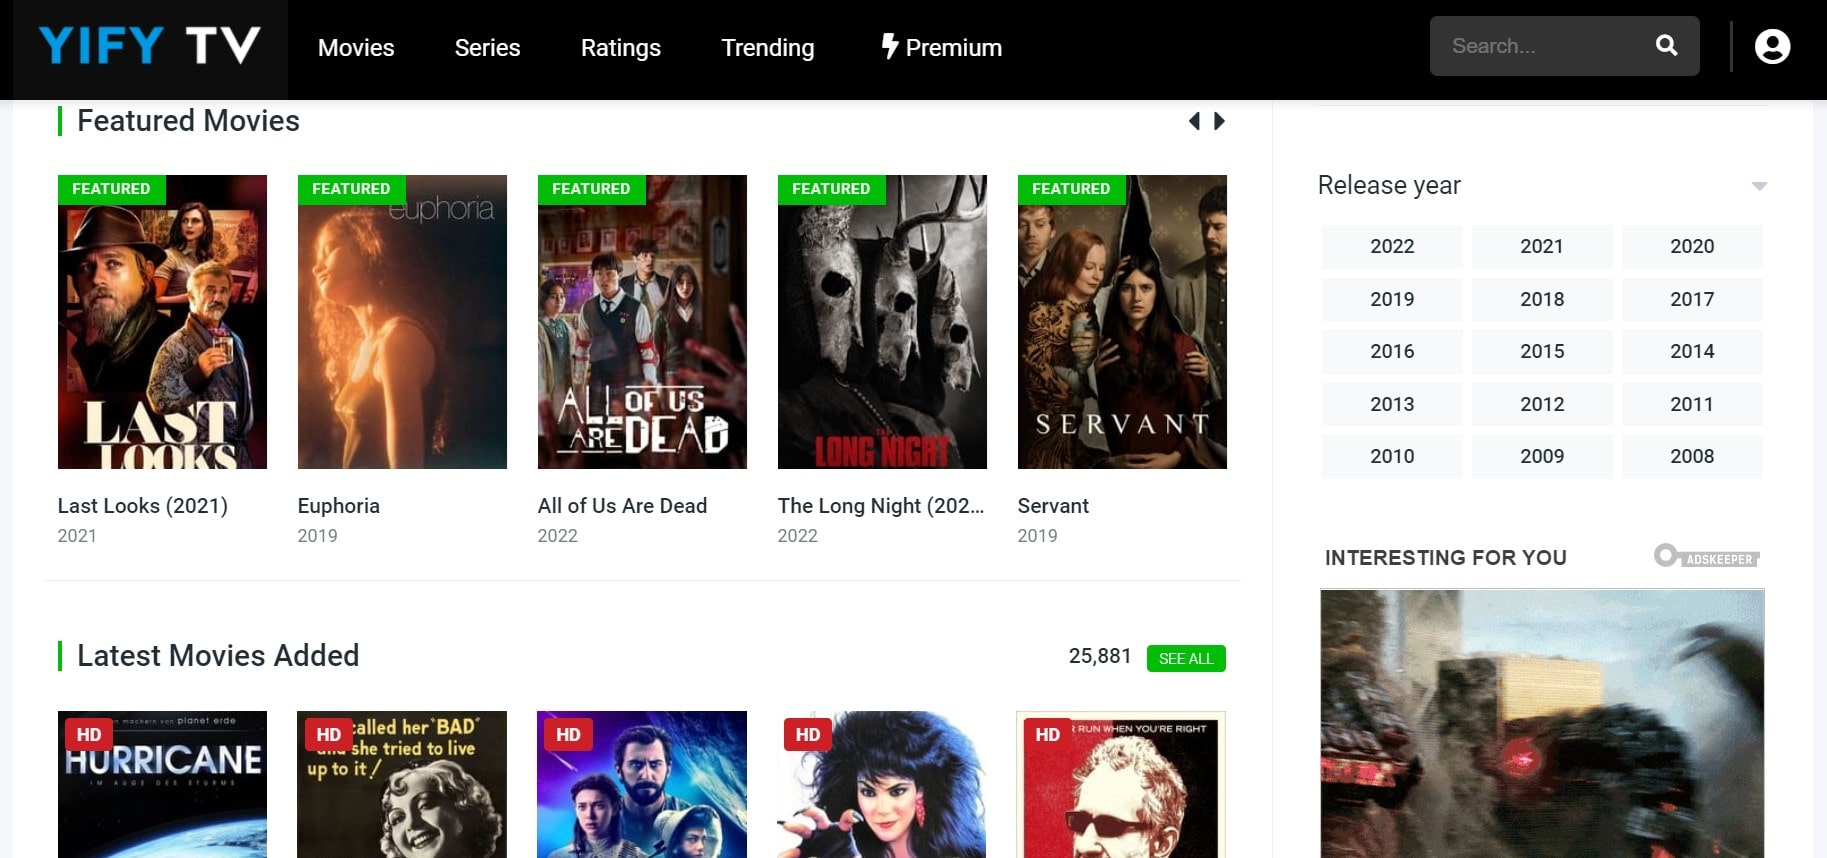Open the user account icon

point(1772,47)
